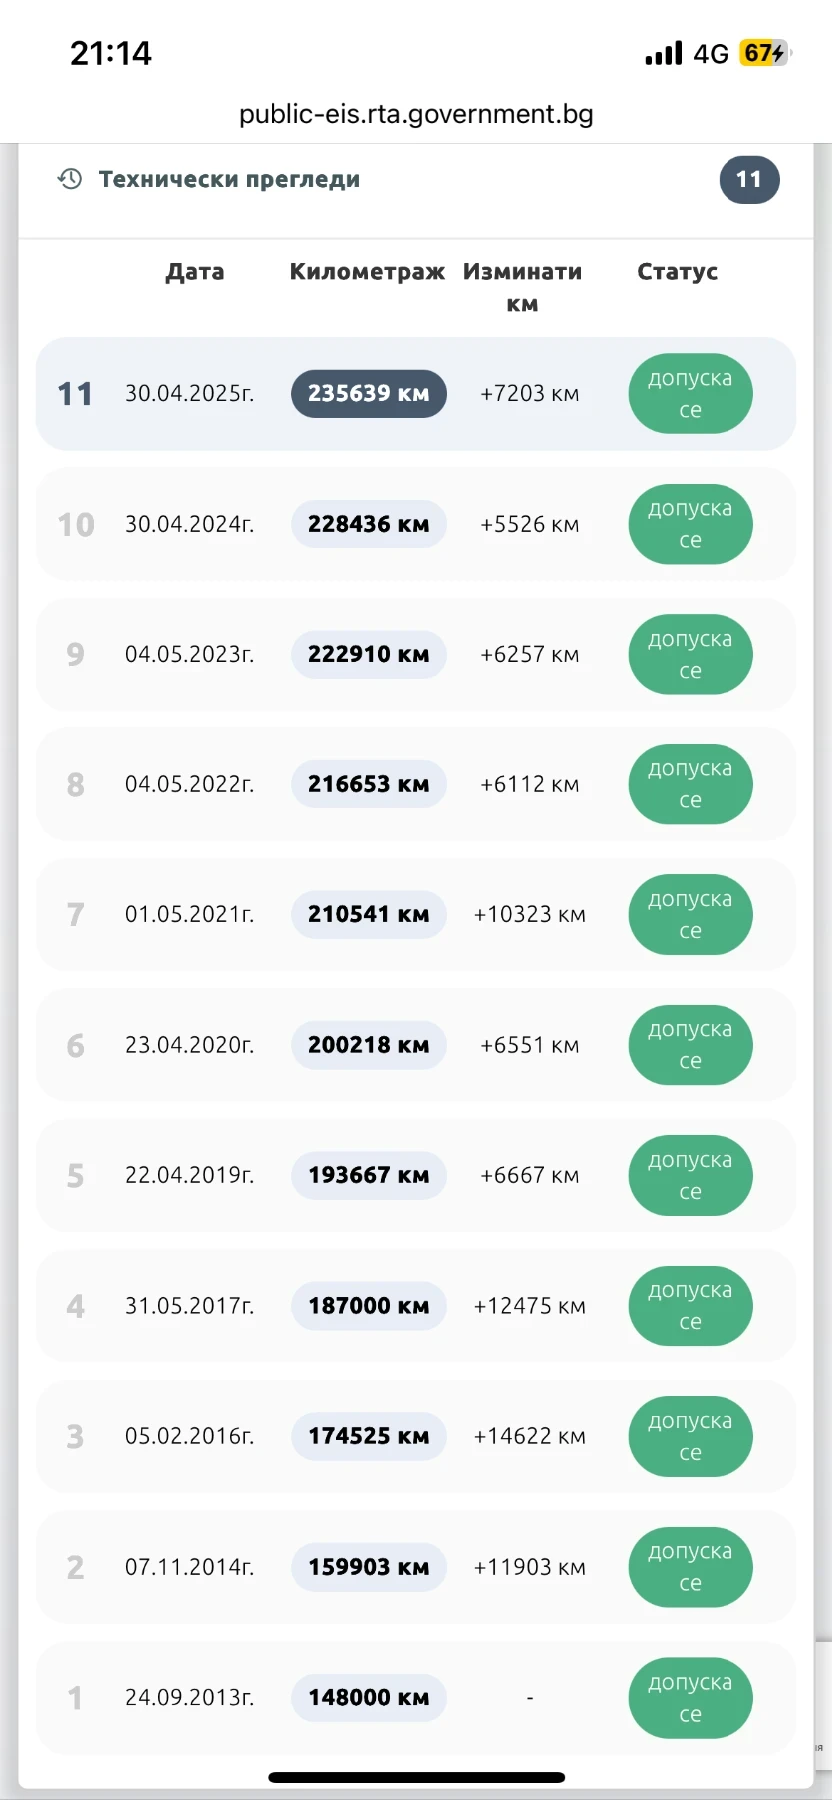This screenshot has width=832, height=1800.
Task: Click the Статус column header
Action: click(677, 272)
